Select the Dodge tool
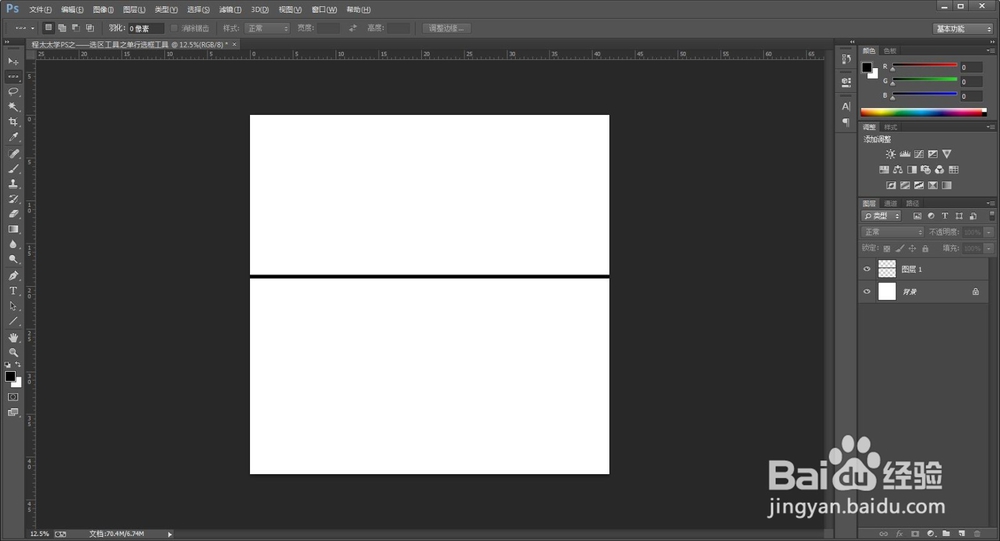 (13, 260)
